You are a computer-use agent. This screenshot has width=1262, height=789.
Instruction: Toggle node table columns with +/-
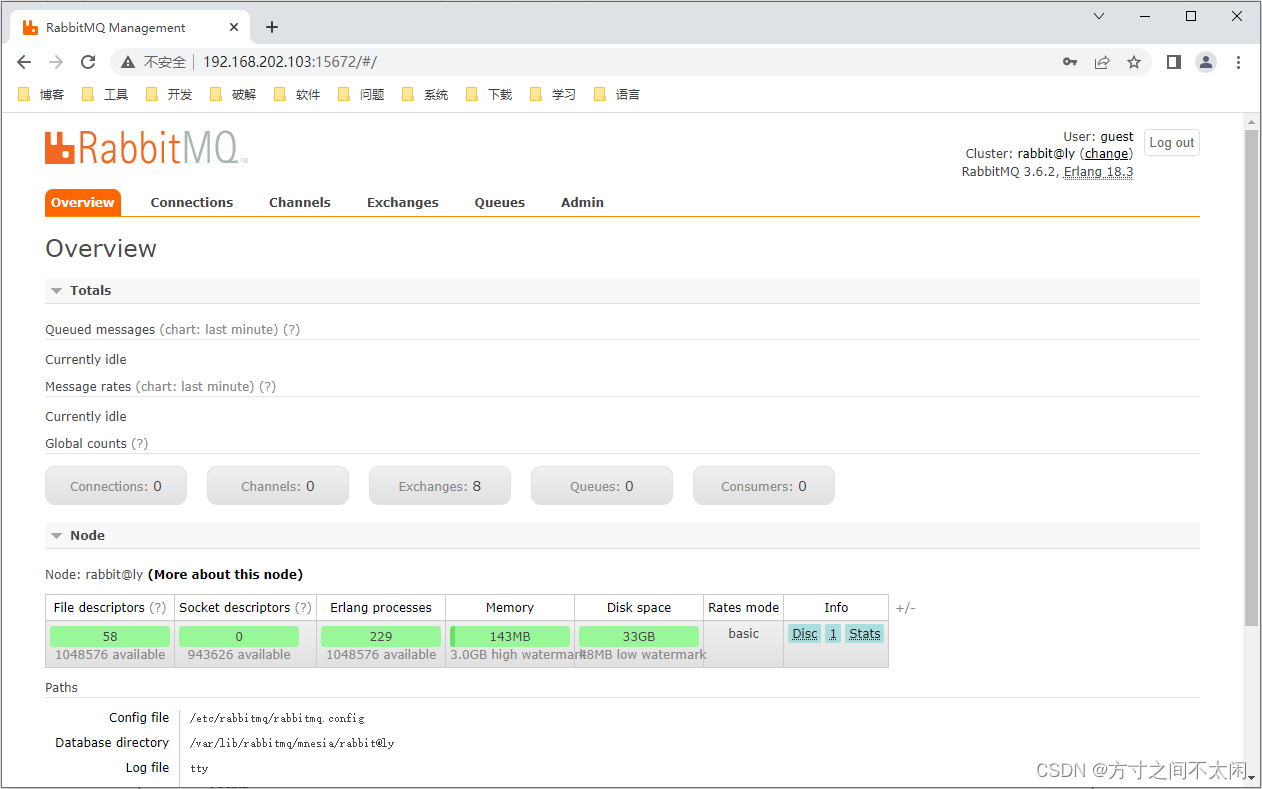905,608
